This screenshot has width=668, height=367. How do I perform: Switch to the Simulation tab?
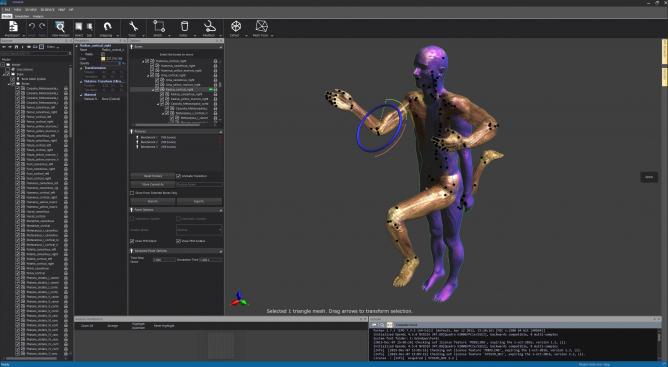tap(22, 16)
